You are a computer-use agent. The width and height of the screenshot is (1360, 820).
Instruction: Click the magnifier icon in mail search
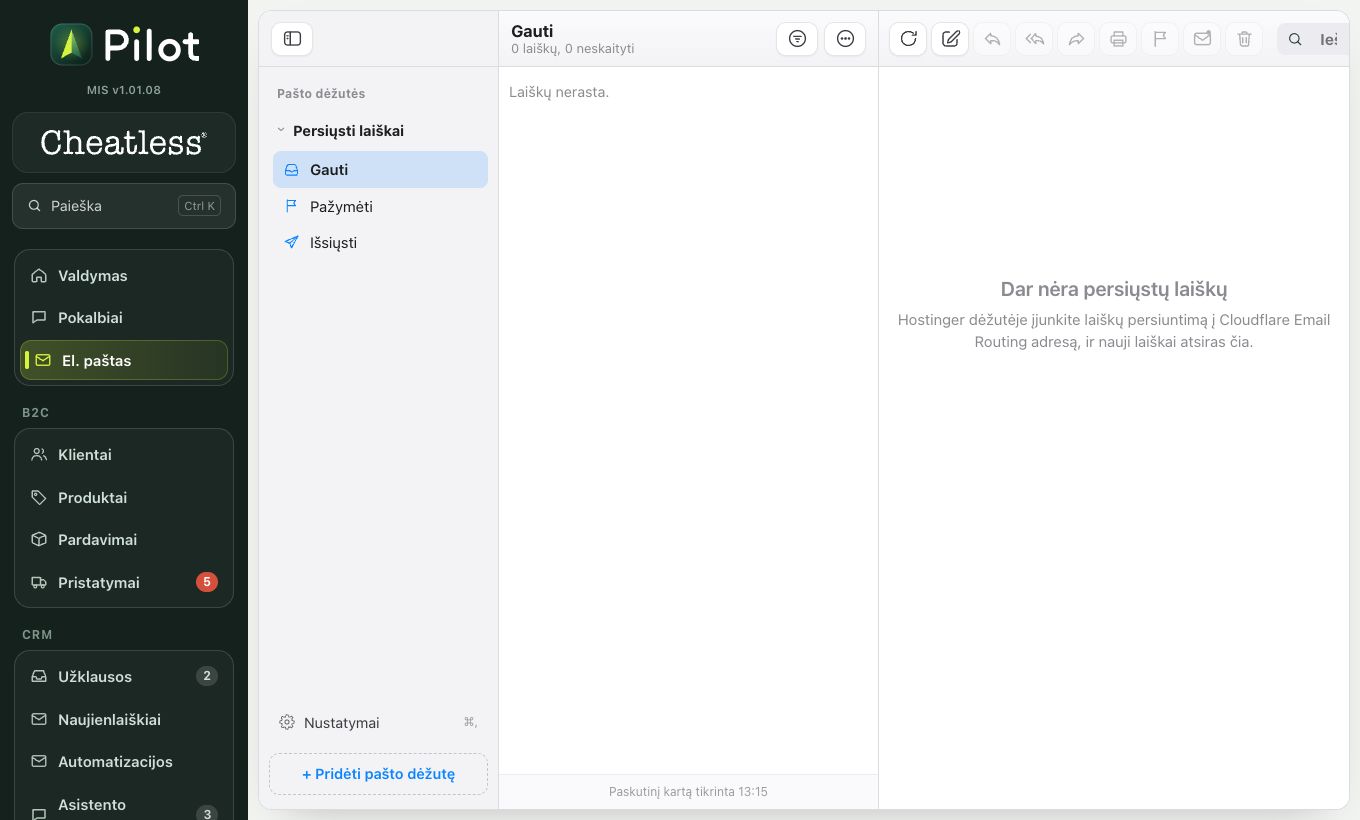coord(1295,39)
